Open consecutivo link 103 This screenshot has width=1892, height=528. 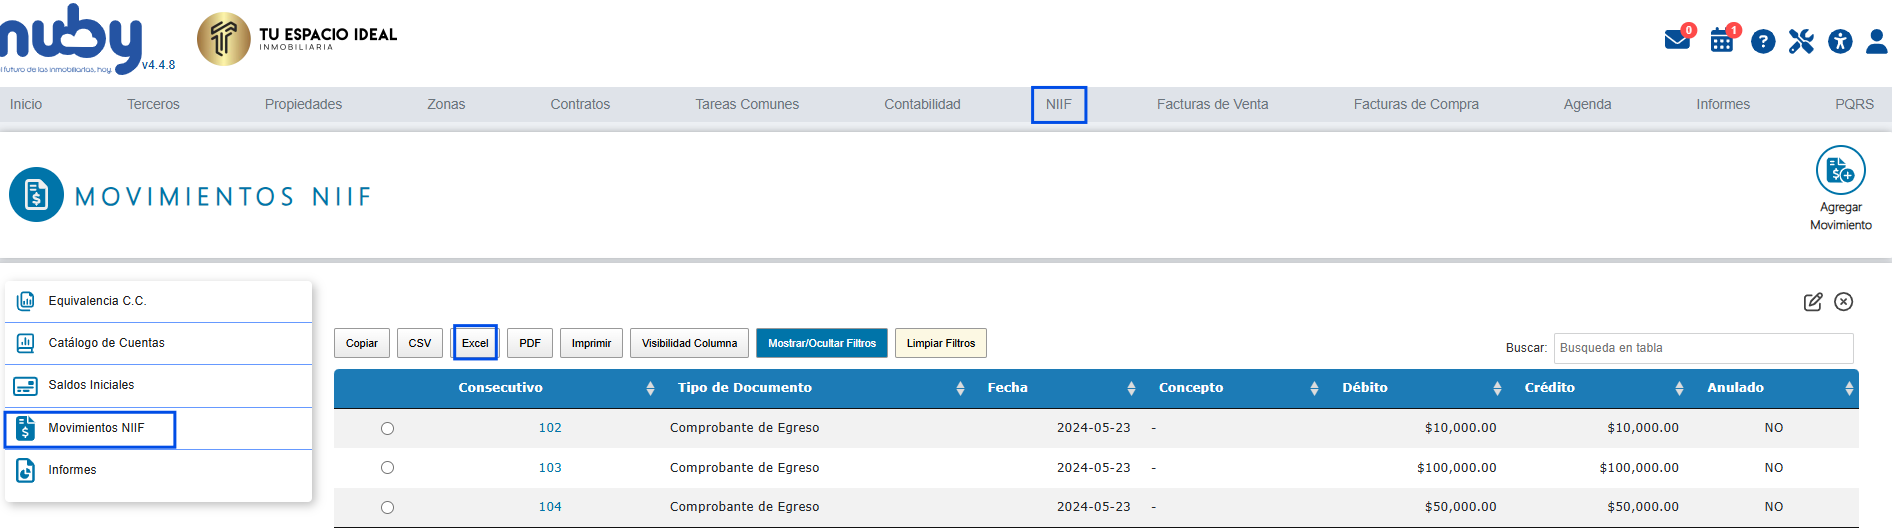pos(550,468)
